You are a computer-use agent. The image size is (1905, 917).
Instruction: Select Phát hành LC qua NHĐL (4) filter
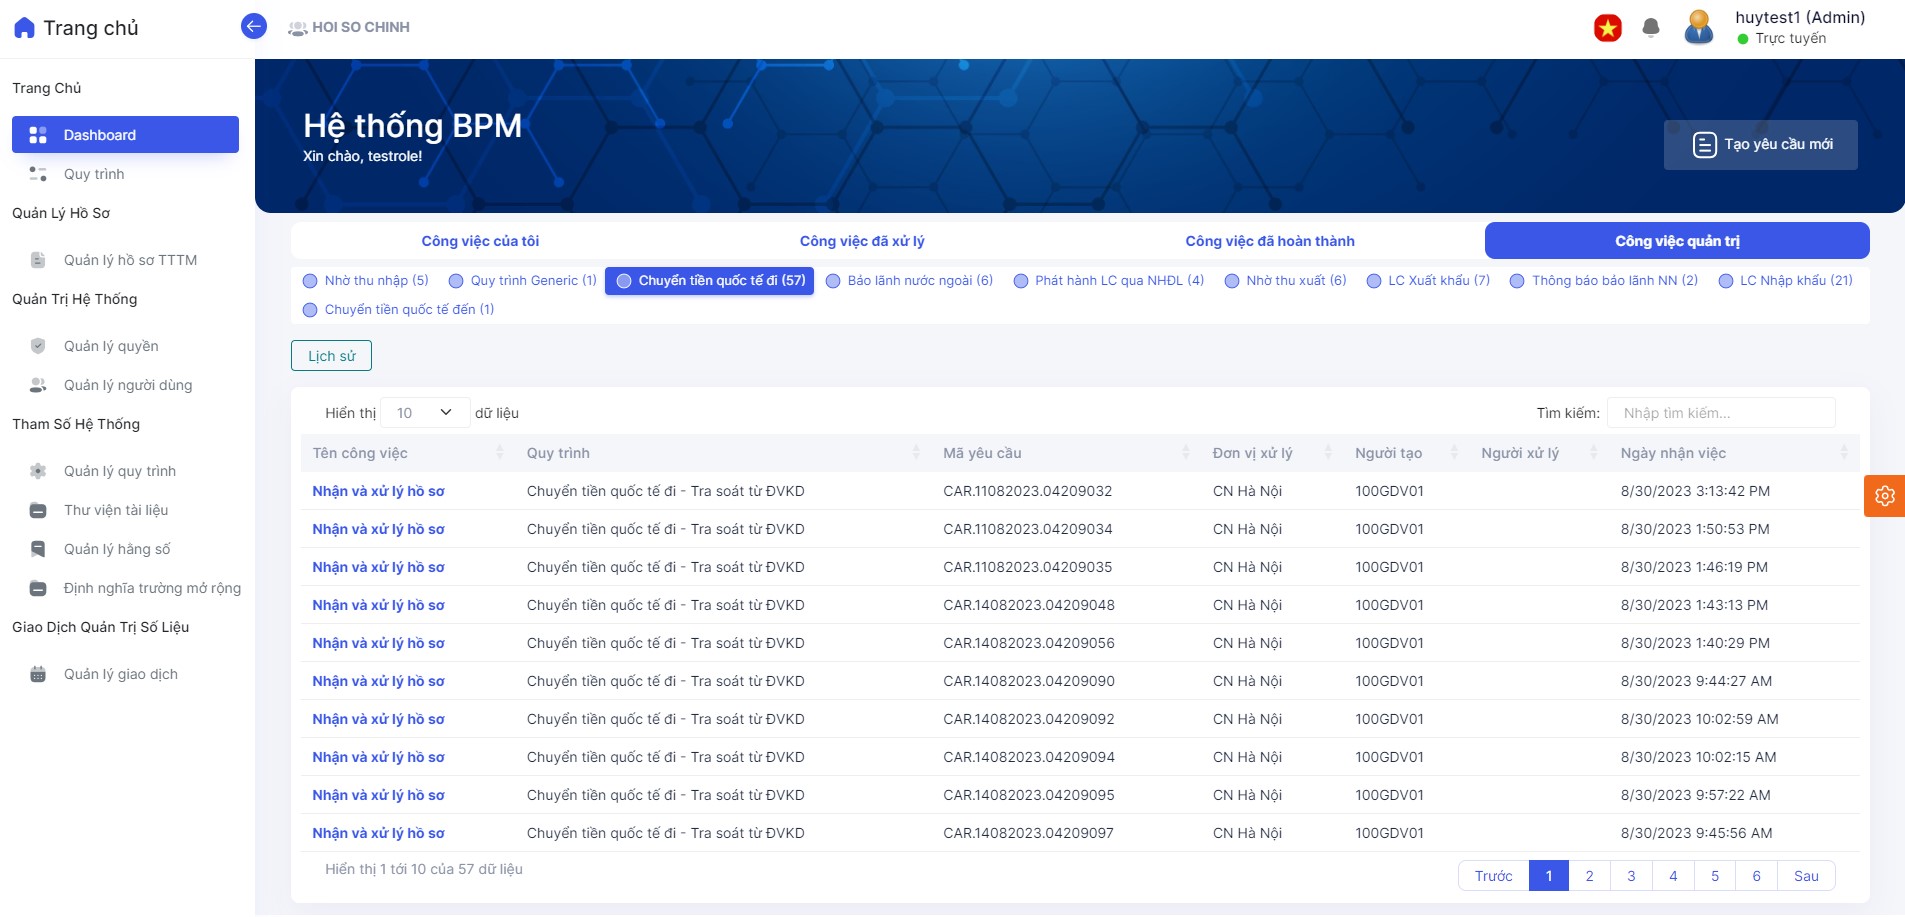[x=1109, y=281]
